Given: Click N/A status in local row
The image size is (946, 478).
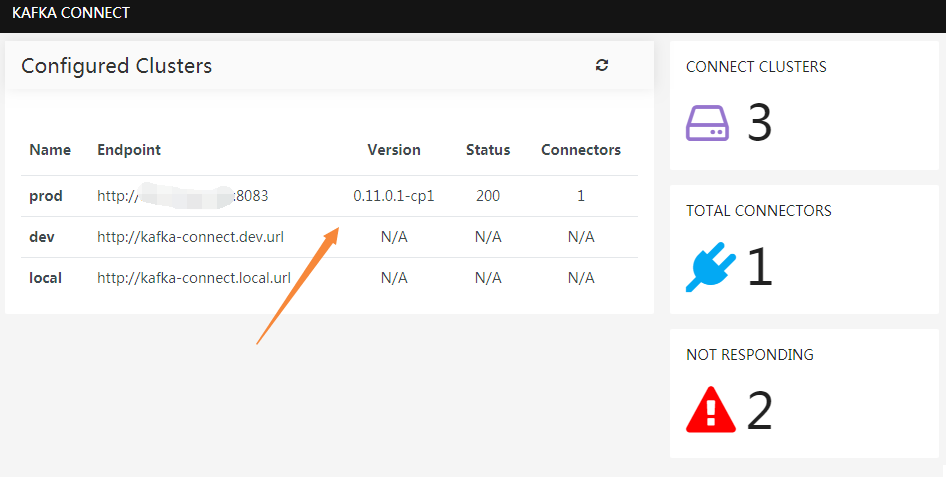Looking at the screenshot, I should 488,278.
